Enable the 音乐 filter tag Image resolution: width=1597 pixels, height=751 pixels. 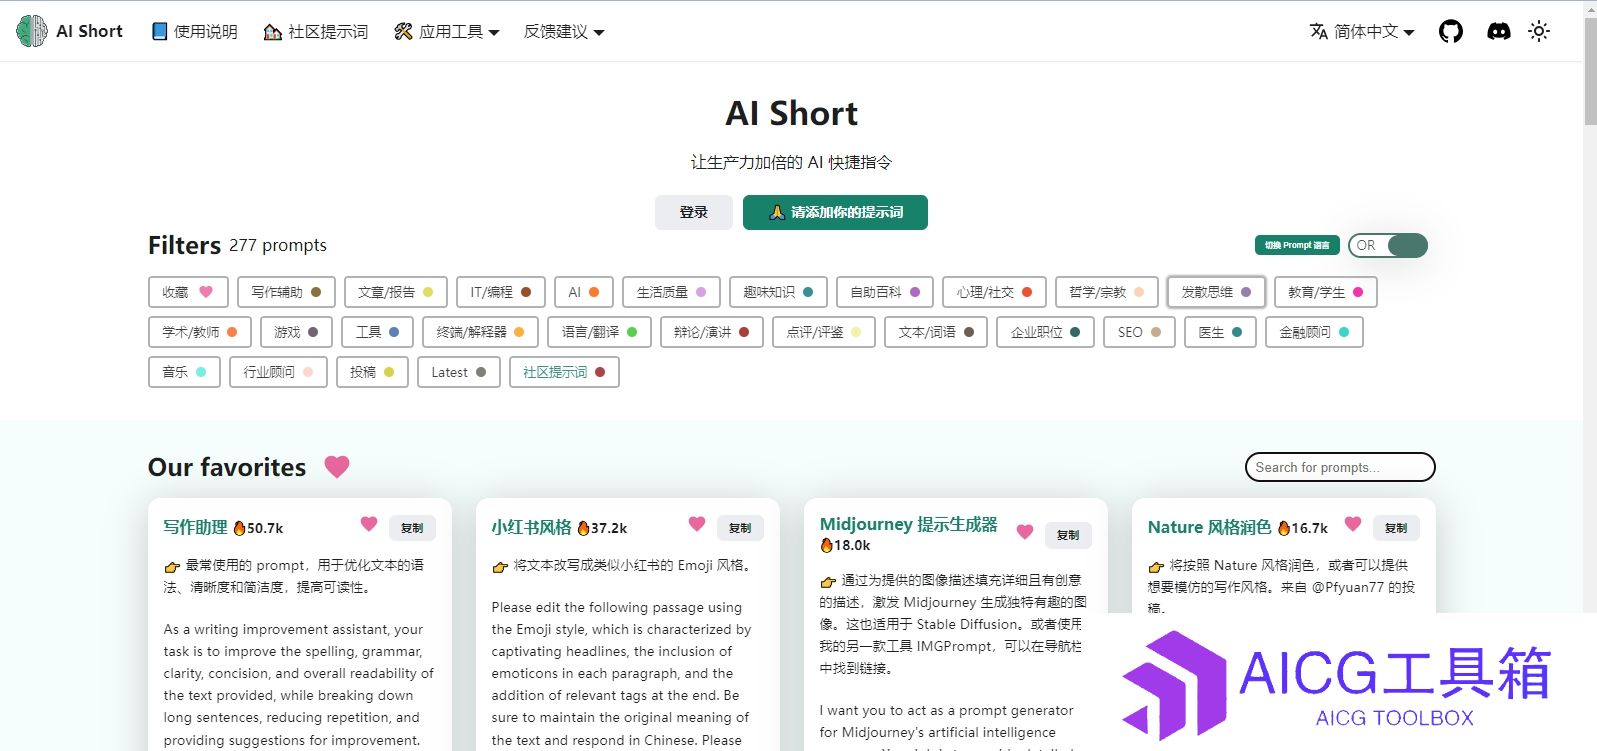(x=184, y=372)
